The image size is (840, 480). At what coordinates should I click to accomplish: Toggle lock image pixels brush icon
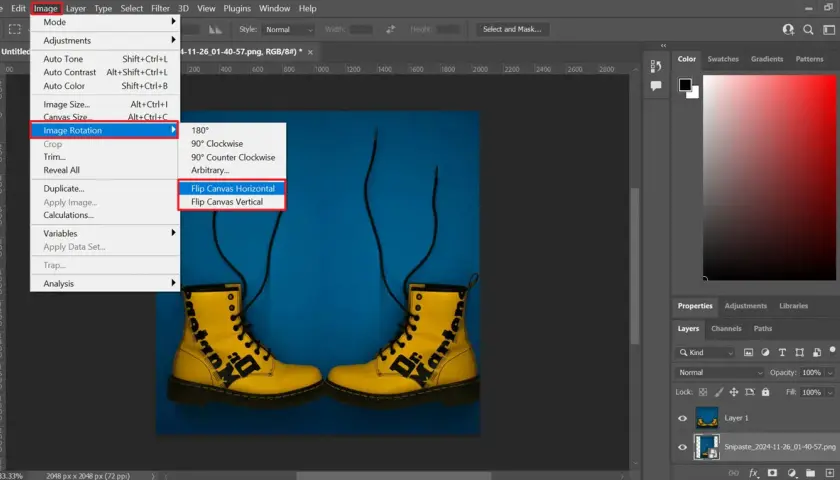(x=718, y=392)
